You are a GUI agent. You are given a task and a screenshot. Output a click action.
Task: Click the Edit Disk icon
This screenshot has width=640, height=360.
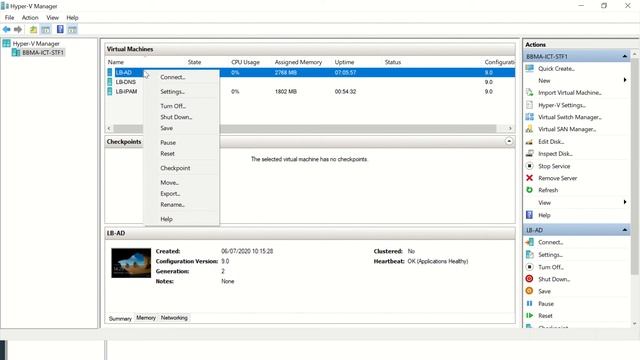tap(529, 142)
